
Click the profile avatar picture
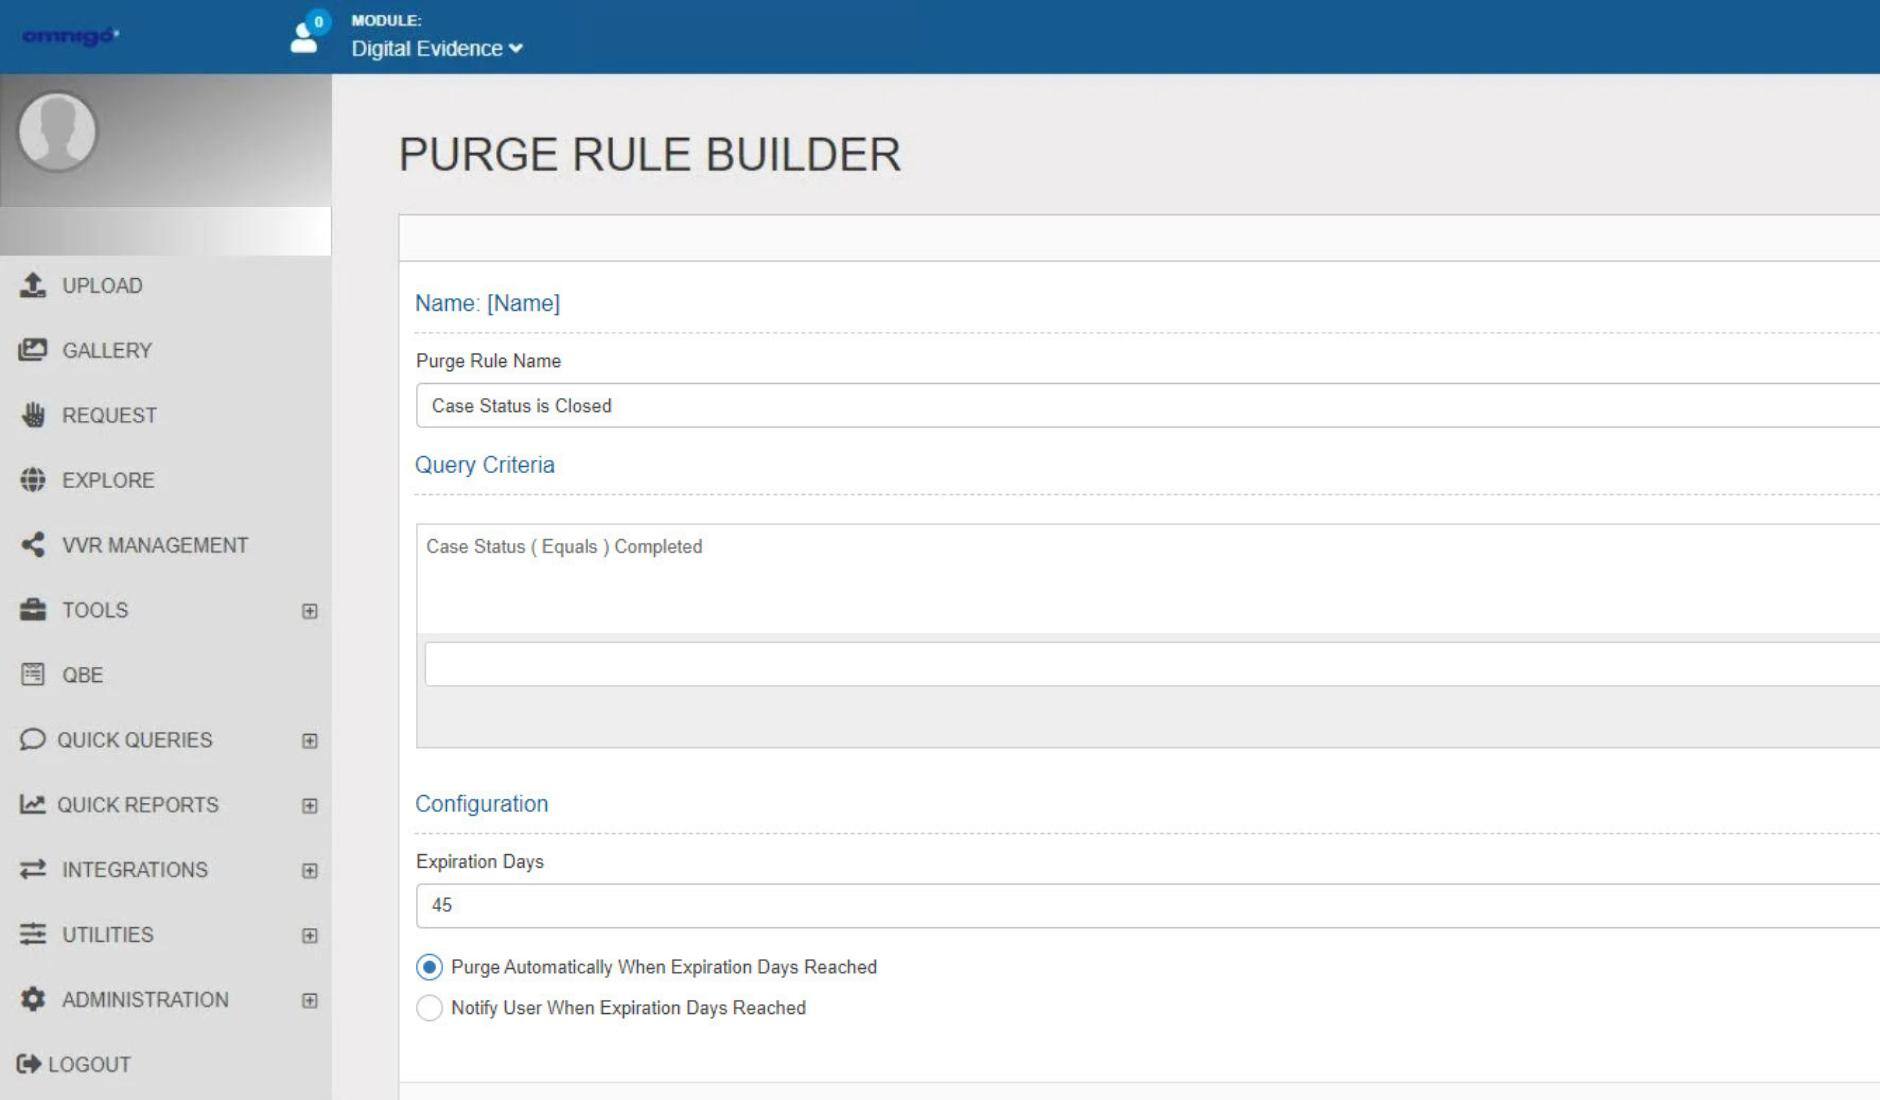[x=57, y=132]
